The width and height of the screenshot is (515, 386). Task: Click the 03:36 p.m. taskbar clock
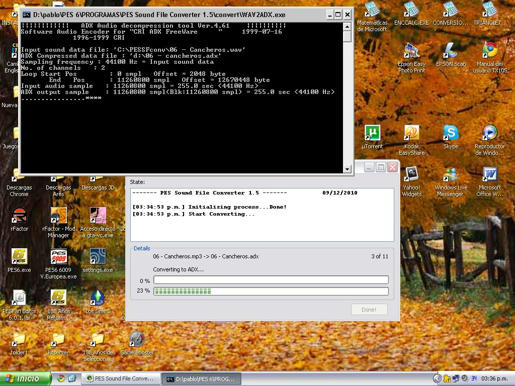pos(494,379)
